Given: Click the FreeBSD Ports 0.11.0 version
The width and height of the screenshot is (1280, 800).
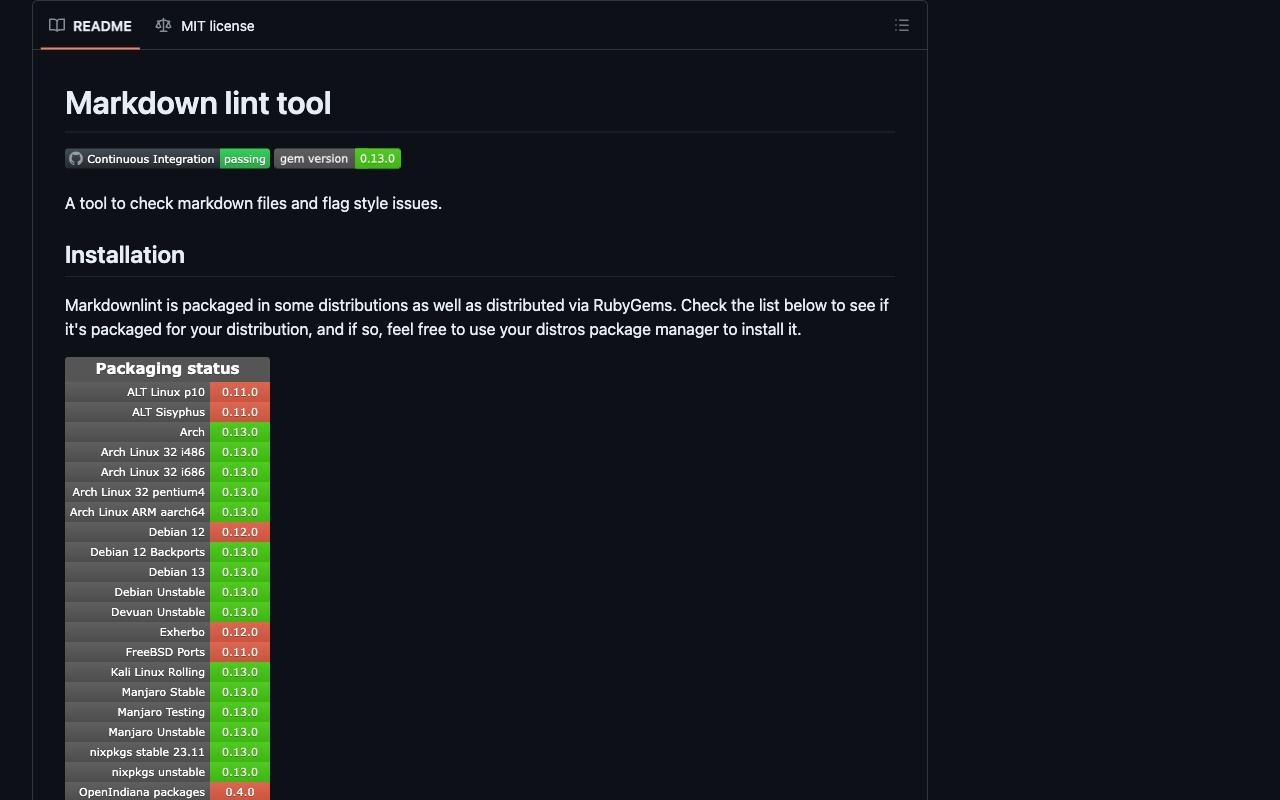Looking at the screenshot, I should (240, 652).
